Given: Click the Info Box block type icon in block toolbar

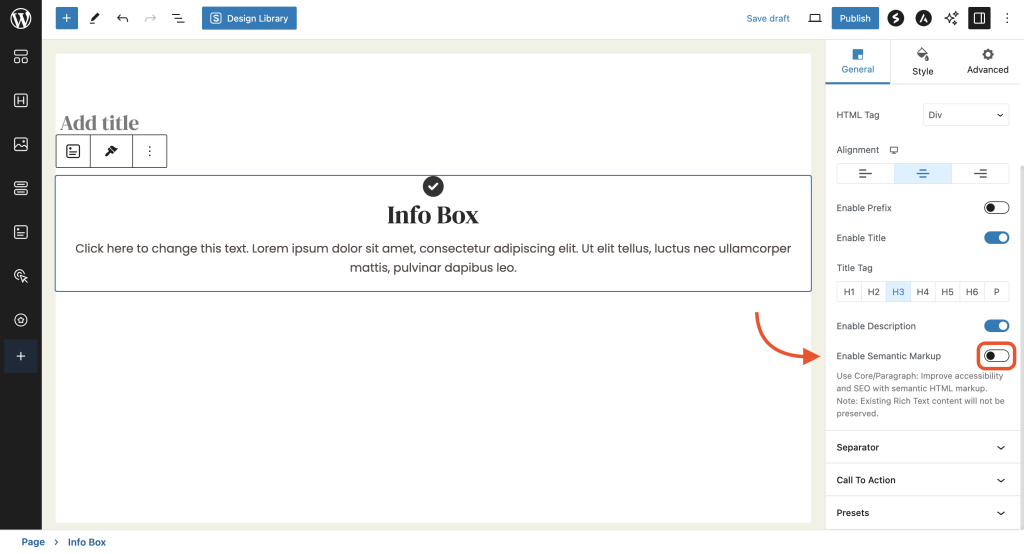Looking at the screenshot, I should click(73, 151).
